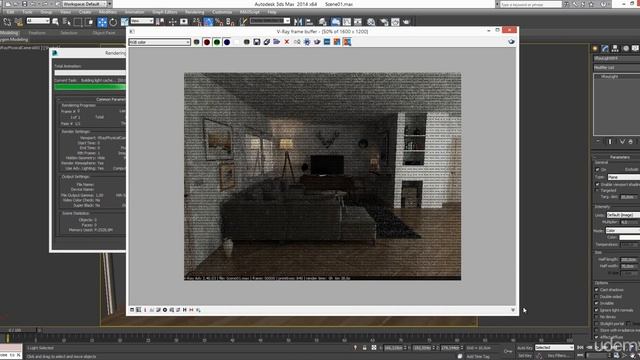640x360 pixels.
Task: Open the Tools menu
Action: pos(28,12)
